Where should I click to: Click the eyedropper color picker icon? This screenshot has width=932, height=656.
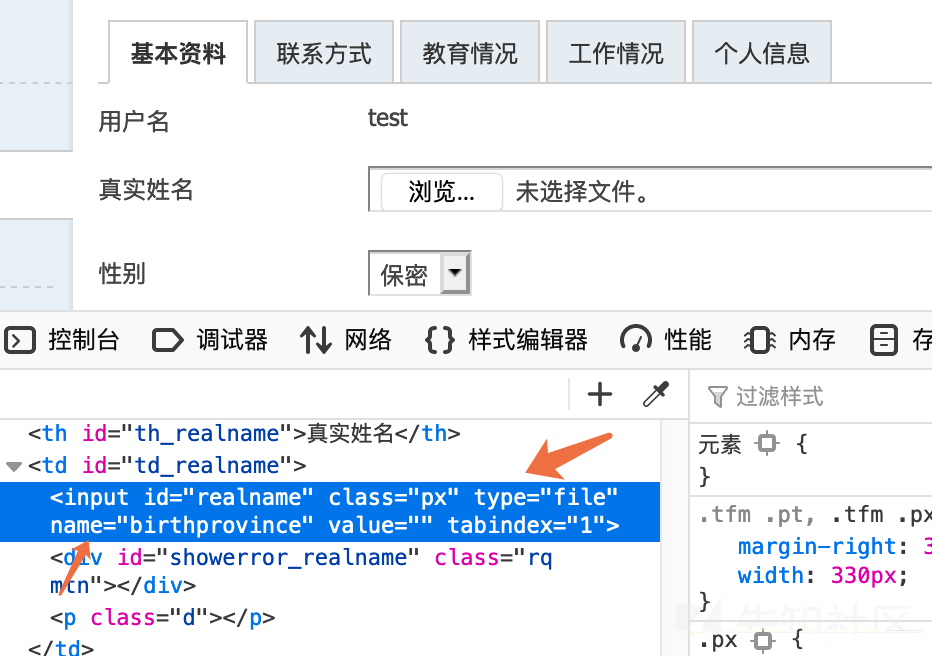(x=655, y=395)
